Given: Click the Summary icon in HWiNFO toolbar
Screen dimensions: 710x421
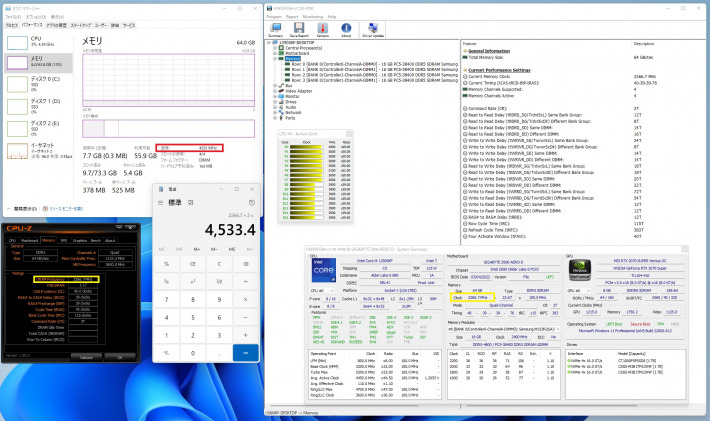Looking at the screenshot, I should pyautogui.click(x=275, y=29).
